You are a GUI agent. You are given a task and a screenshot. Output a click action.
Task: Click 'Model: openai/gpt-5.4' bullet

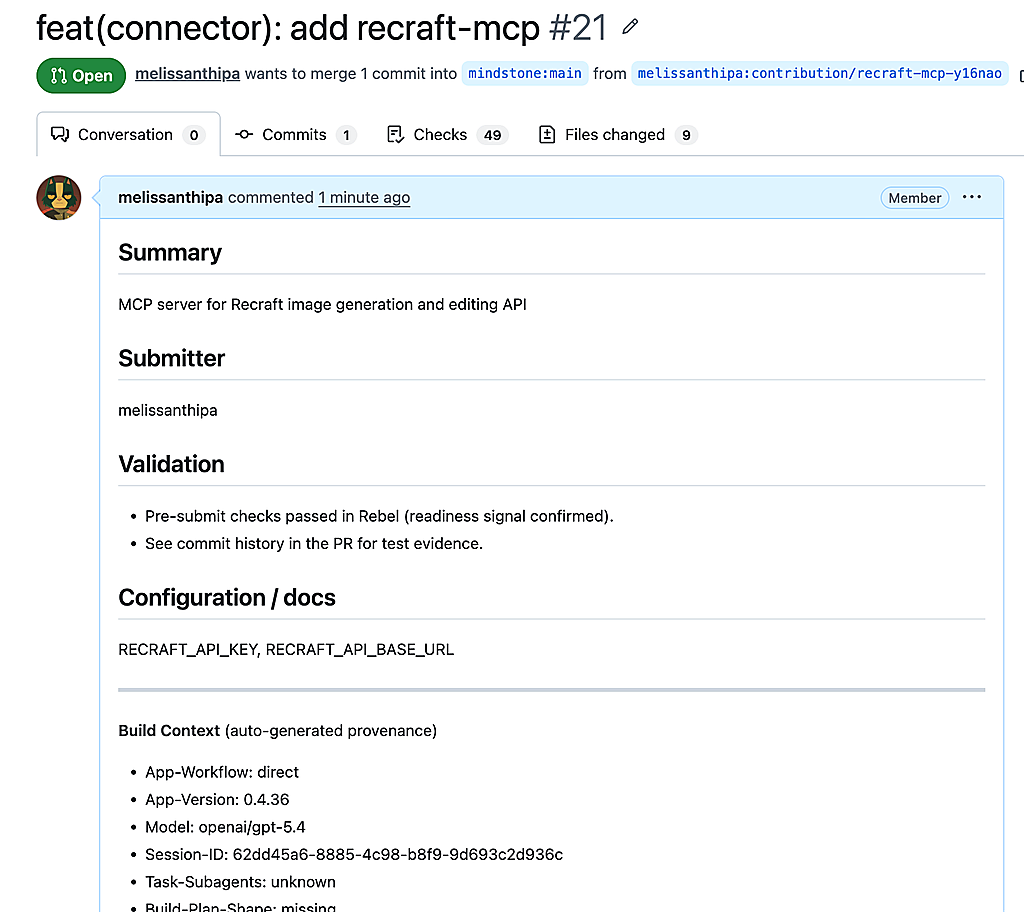(225, 827)
